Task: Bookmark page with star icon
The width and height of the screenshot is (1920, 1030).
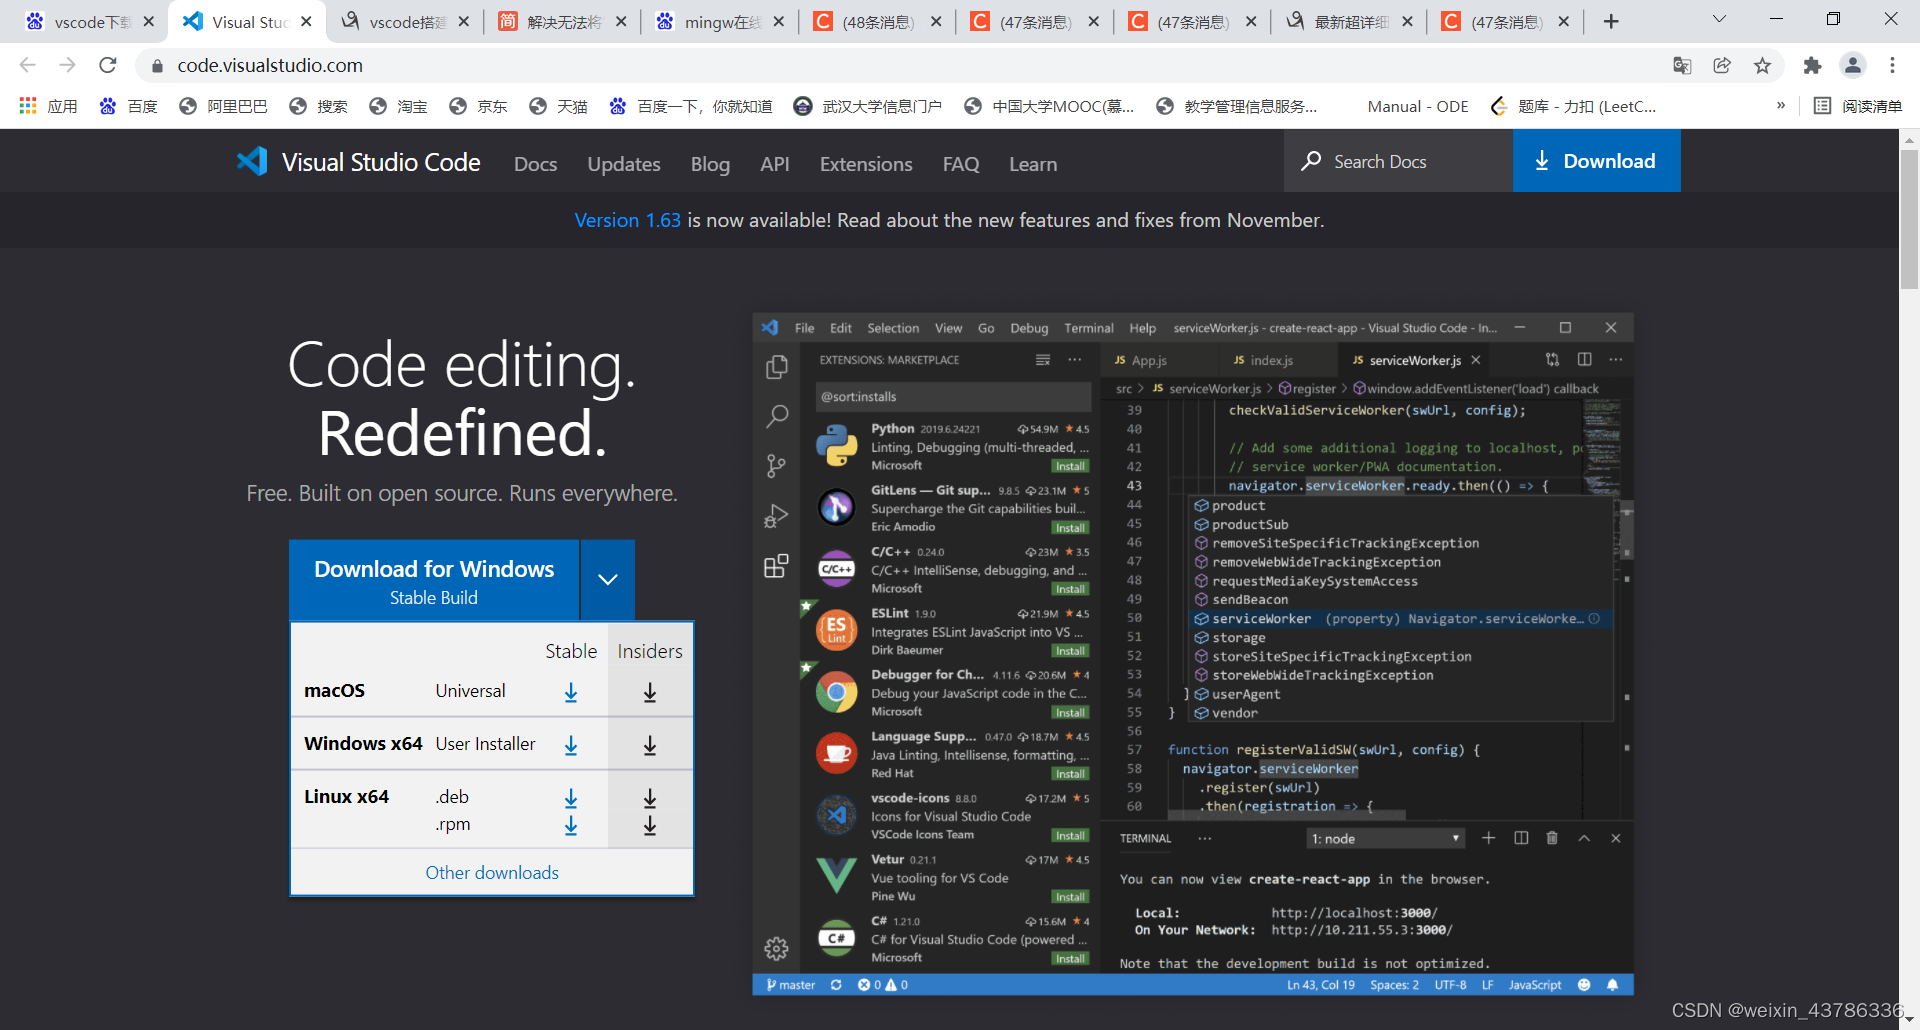Action: click(1762, 65)
